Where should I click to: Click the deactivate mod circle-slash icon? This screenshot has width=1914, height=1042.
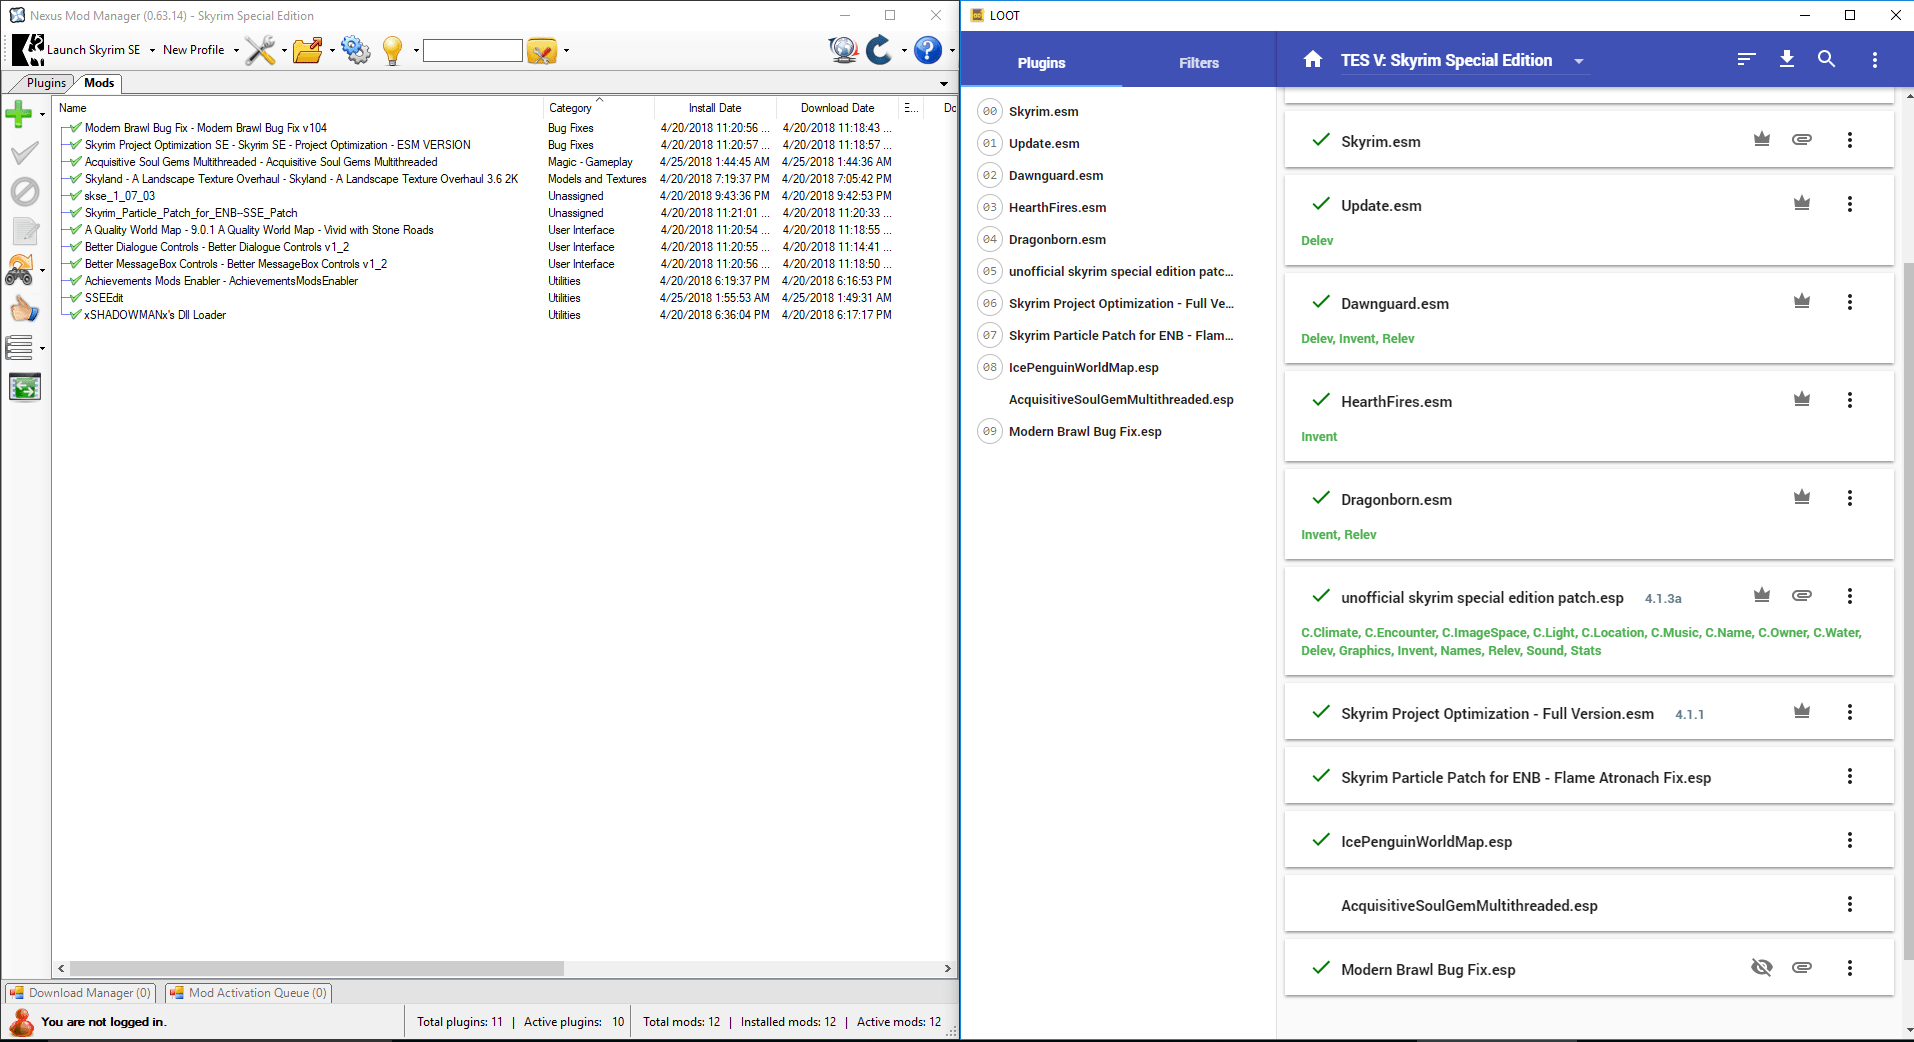pyautogui.click(x=24, y=192)
